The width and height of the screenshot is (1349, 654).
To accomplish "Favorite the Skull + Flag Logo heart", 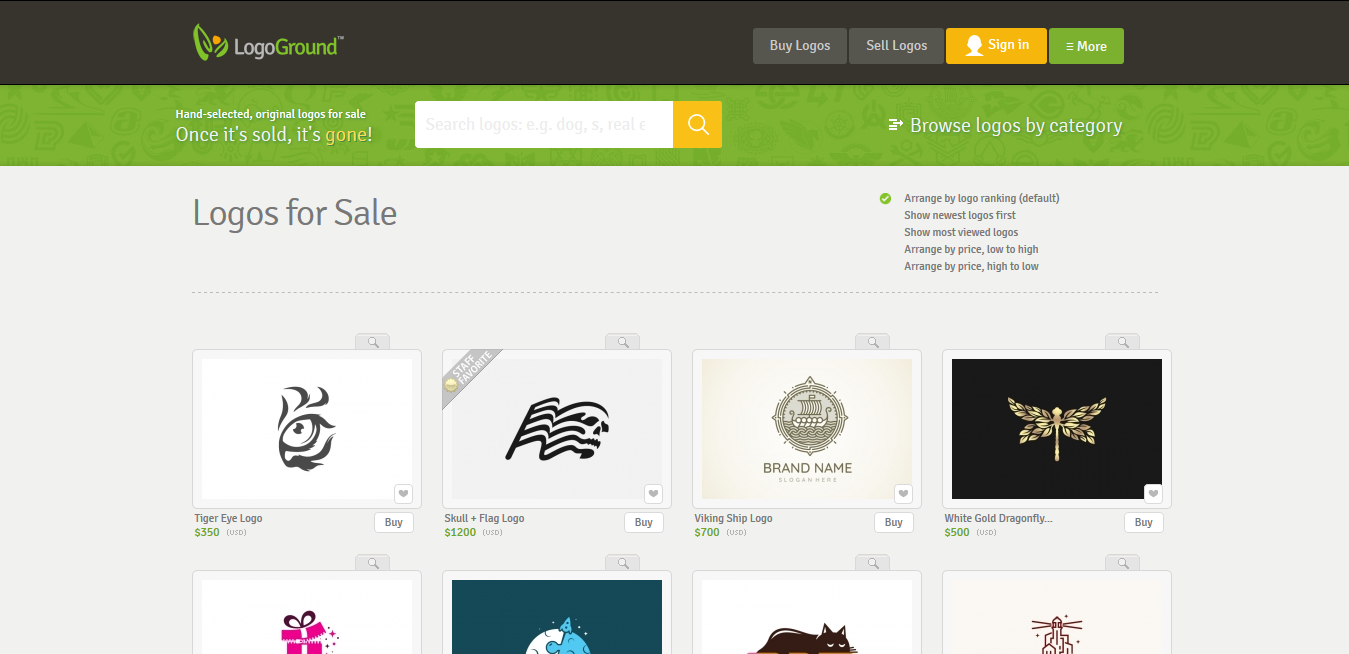I will point(653,493).
